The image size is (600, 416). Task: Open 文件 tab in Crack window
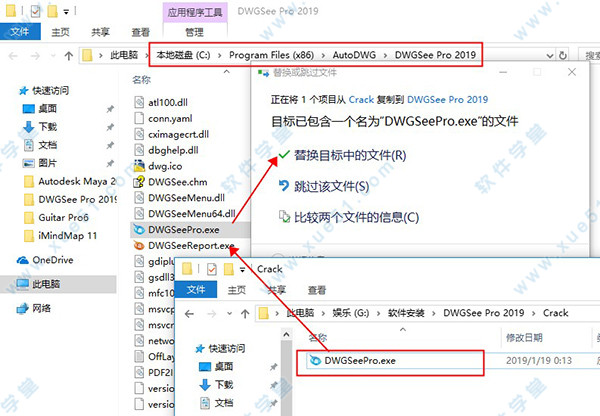(196, 290)
